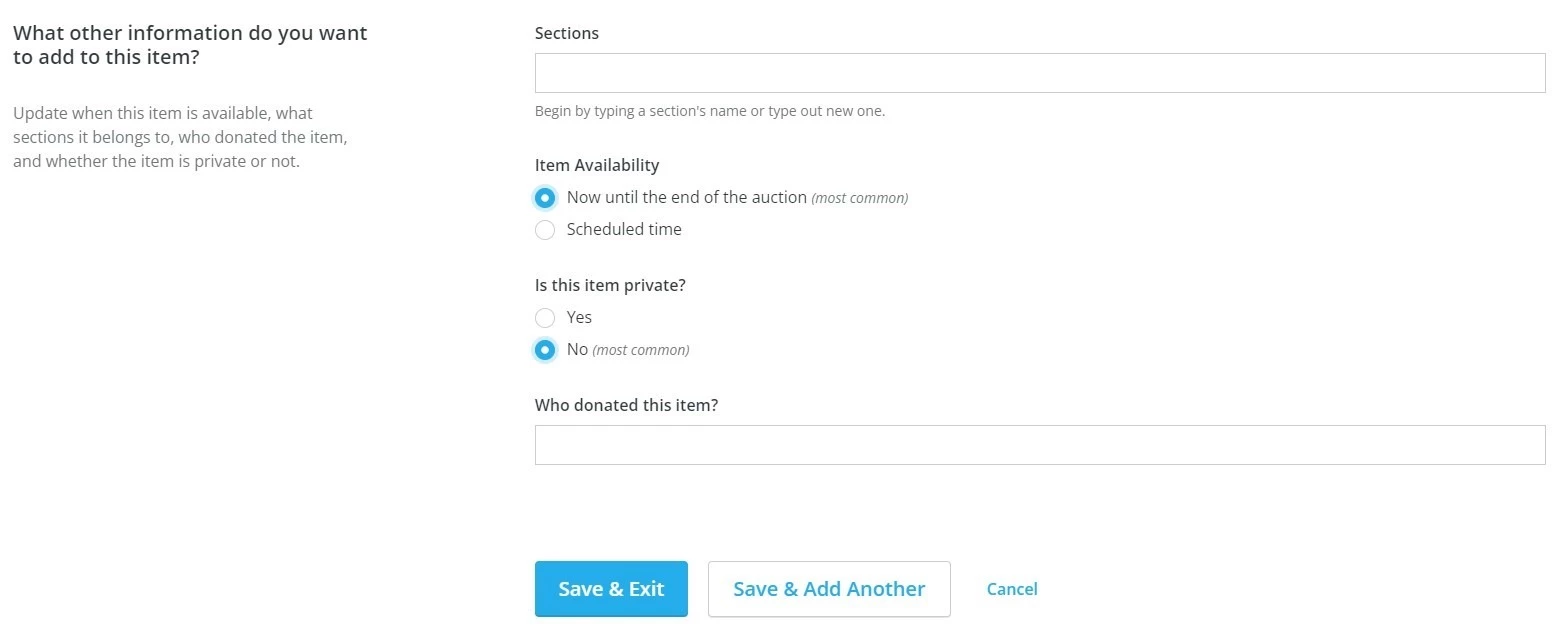The image size is (1558, 633).
Task: Click the Save & Exit button
Action: pyautogui.click(x=610, y=589)
